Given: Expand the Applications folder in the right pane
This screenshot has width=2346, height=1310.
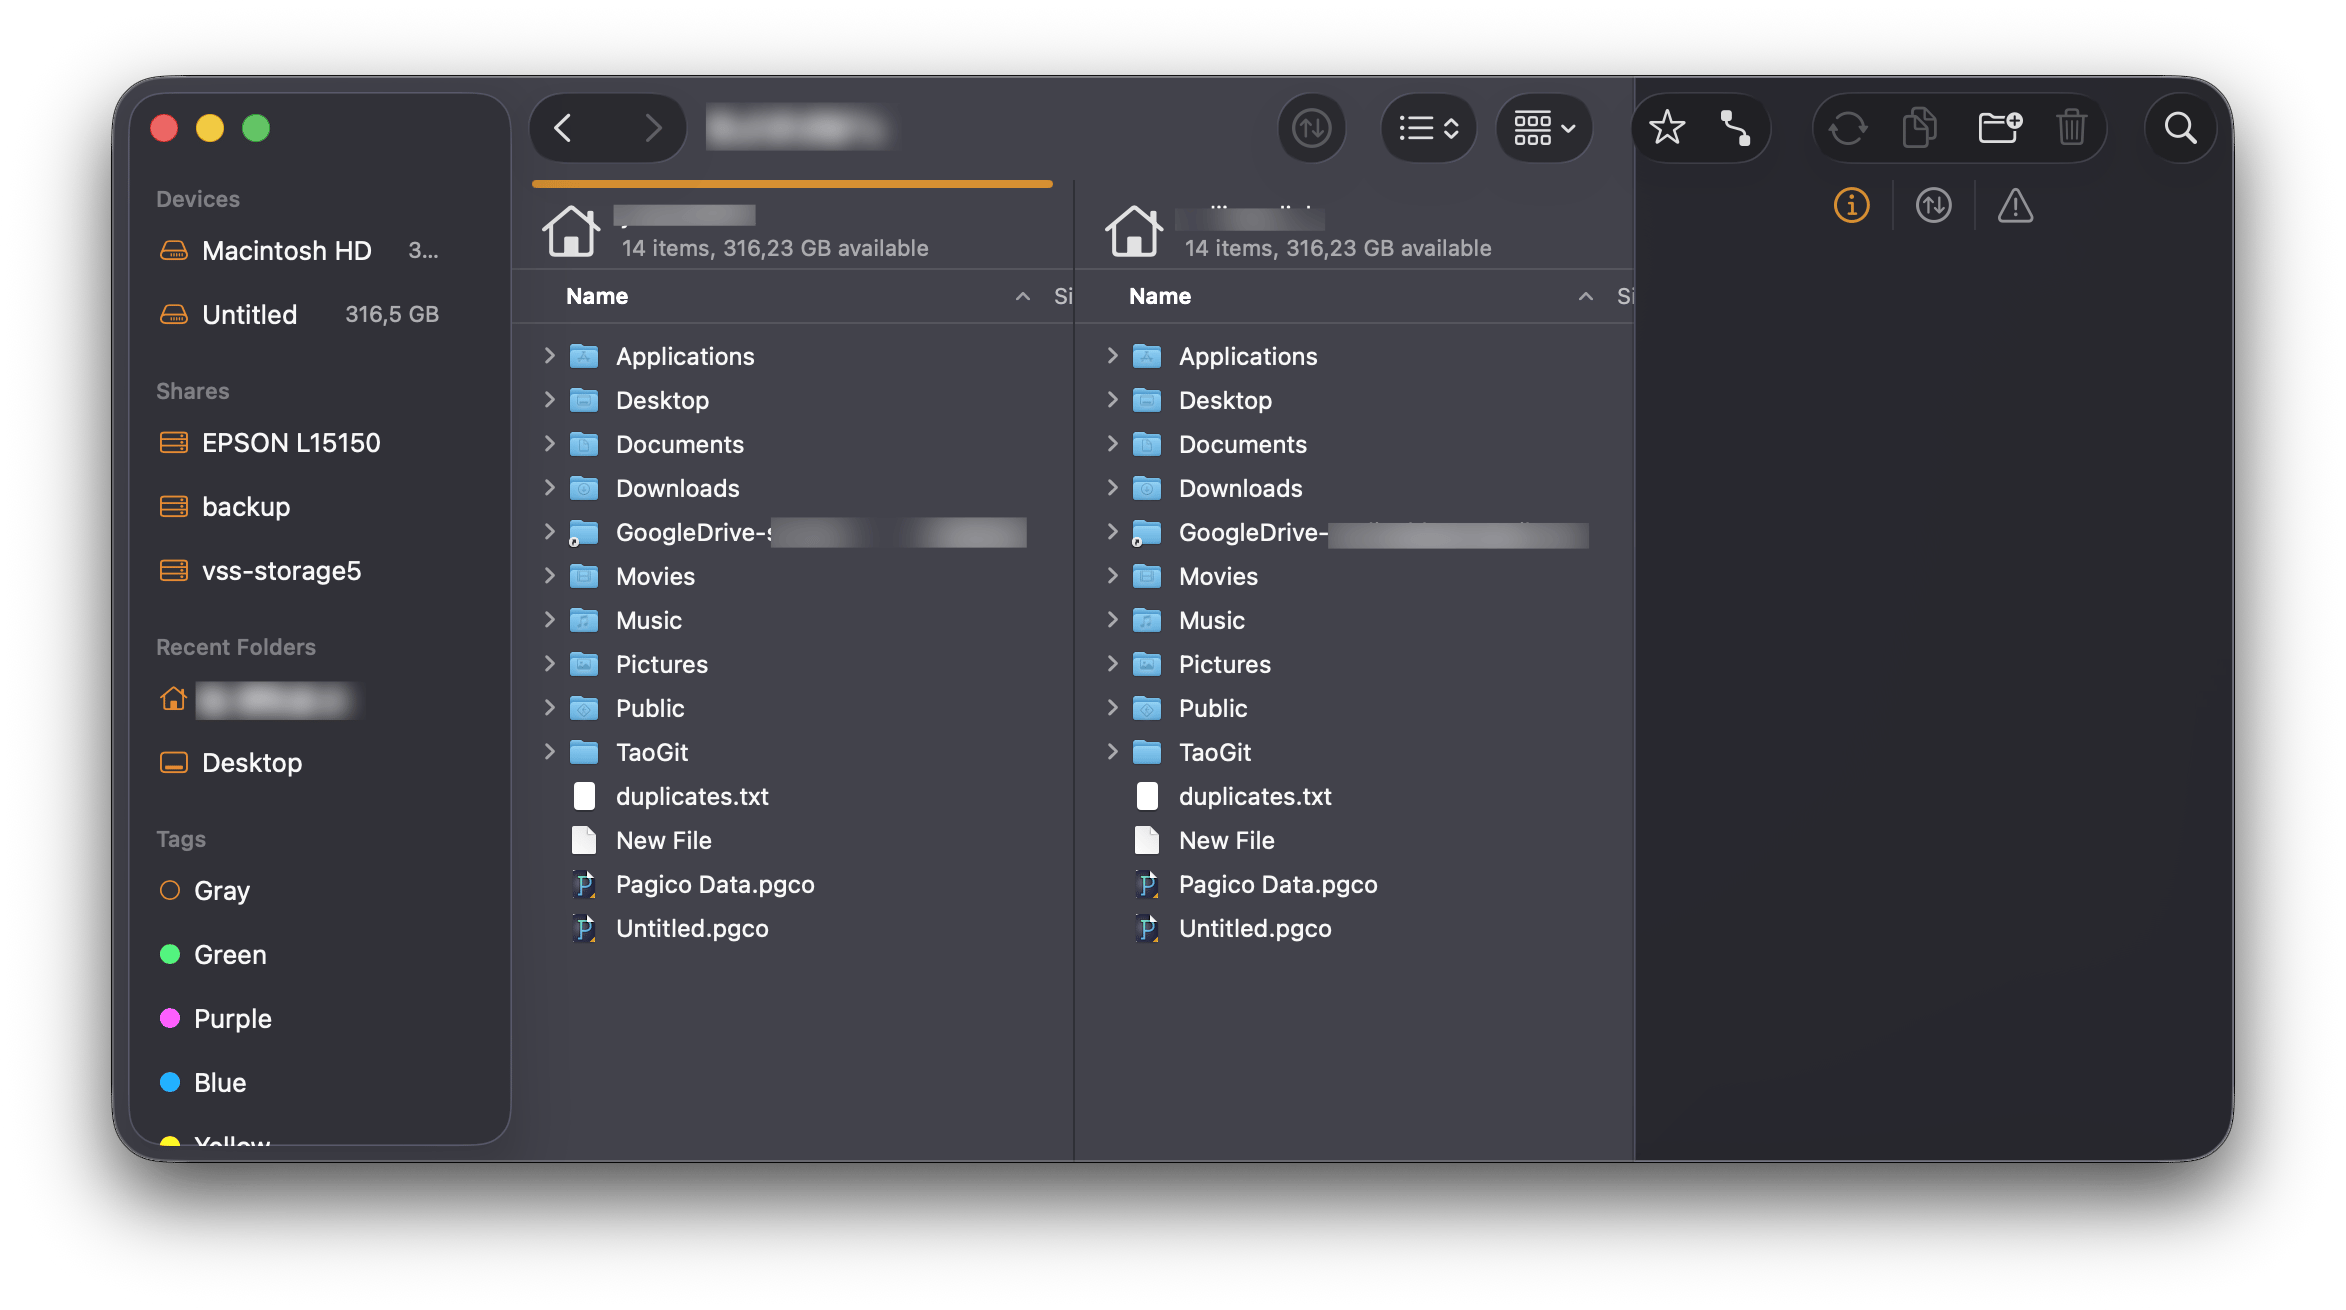Looking at the screenshot, I should 1113,355.
